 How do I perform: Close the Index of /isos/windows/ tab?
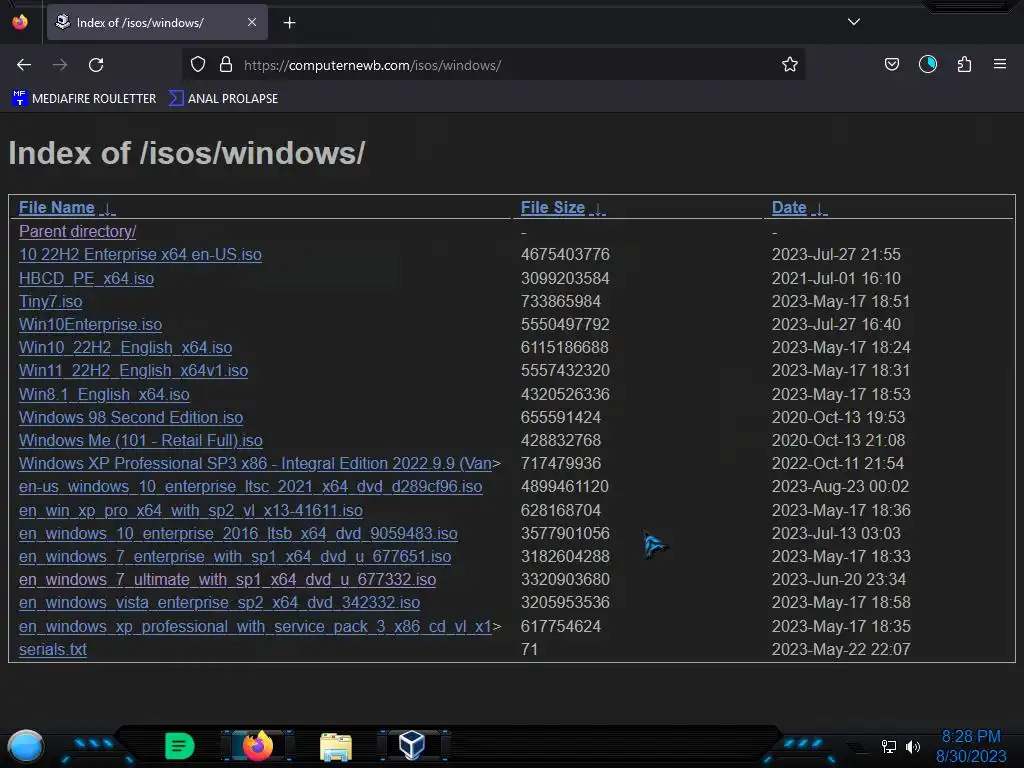pos(252,22)
